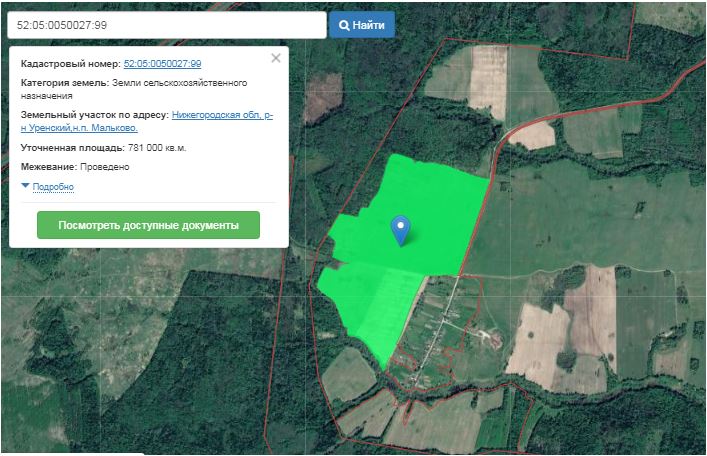The height and width of the screenshot is (456, 707).
Task: Expand the Подробно details section
Action: [53, 187]
